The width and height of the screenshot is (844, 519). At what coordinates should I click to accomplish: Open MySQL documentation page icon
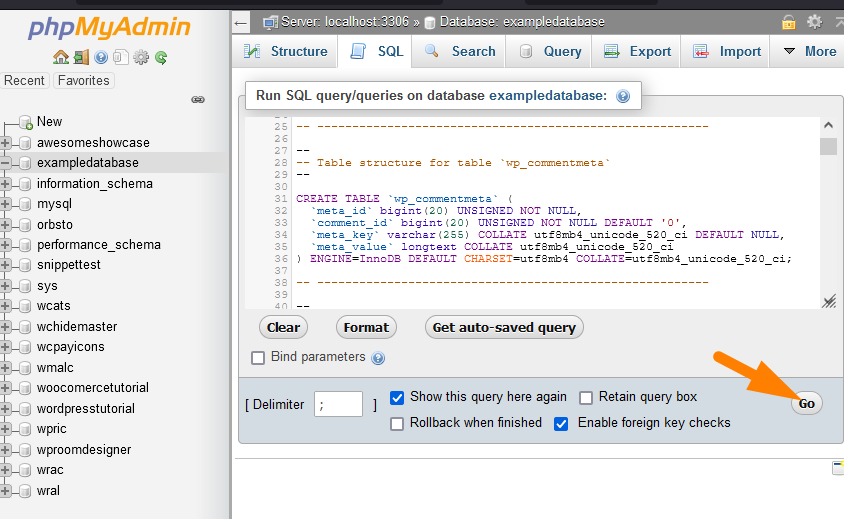pyautogui.click(x=121, y=57)
